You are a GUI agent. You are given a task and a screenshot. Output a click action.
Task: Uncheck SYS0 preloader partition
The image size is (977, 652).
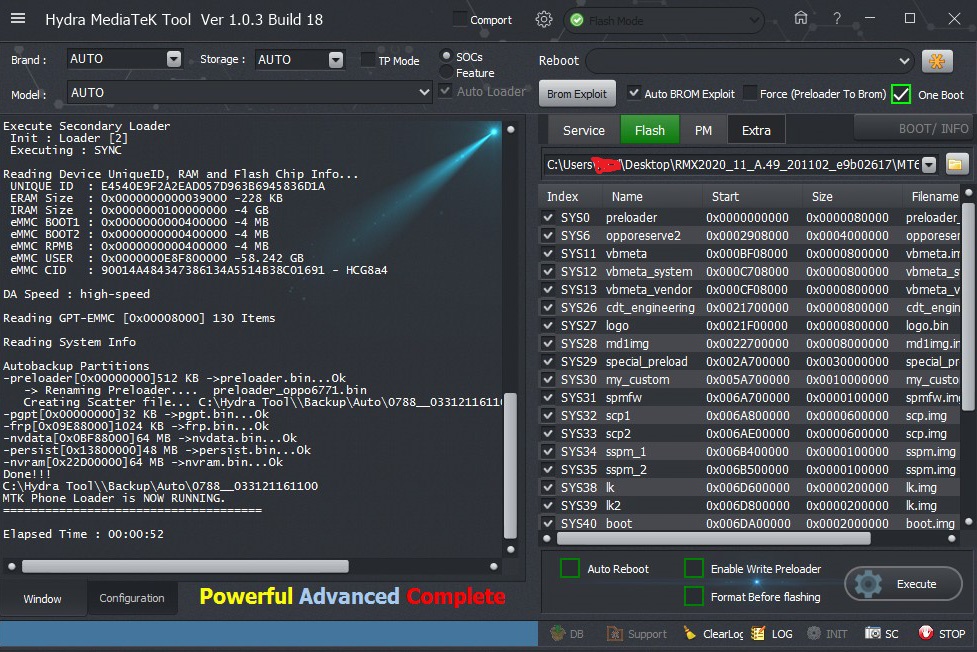click(x=548, y=218)
